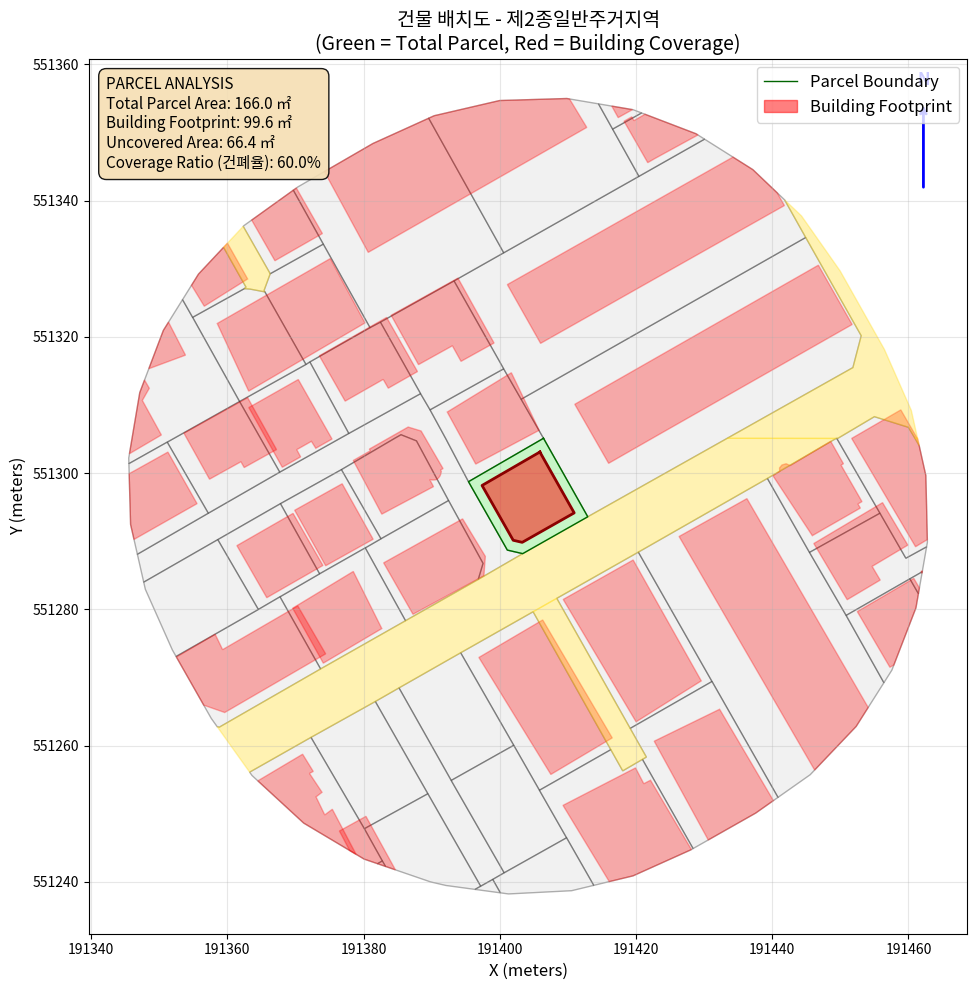977x990 pixels.
Task: Click Building Footprint 99.6 ㎡ in analysis box
Action: click(x=198, y=123)
